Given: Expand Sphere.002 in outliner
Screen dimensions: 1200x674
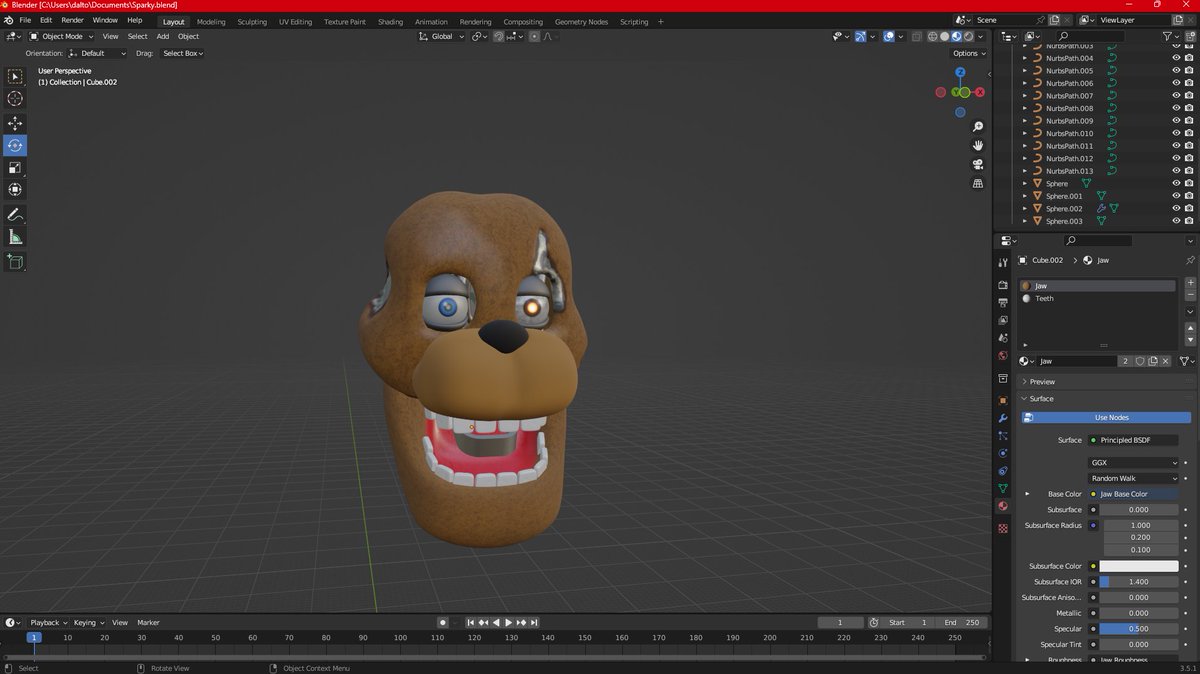Looking at the screenshot, I should pos(1025,209).
